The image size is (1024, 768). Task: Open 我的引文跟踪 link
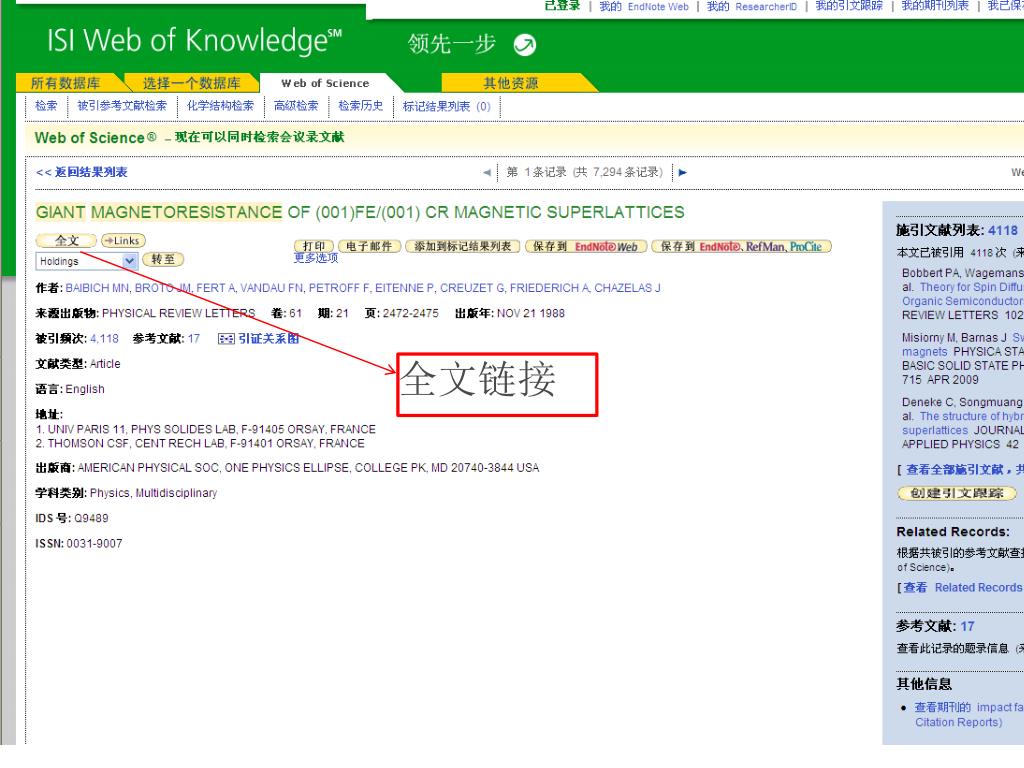(849, 6)
